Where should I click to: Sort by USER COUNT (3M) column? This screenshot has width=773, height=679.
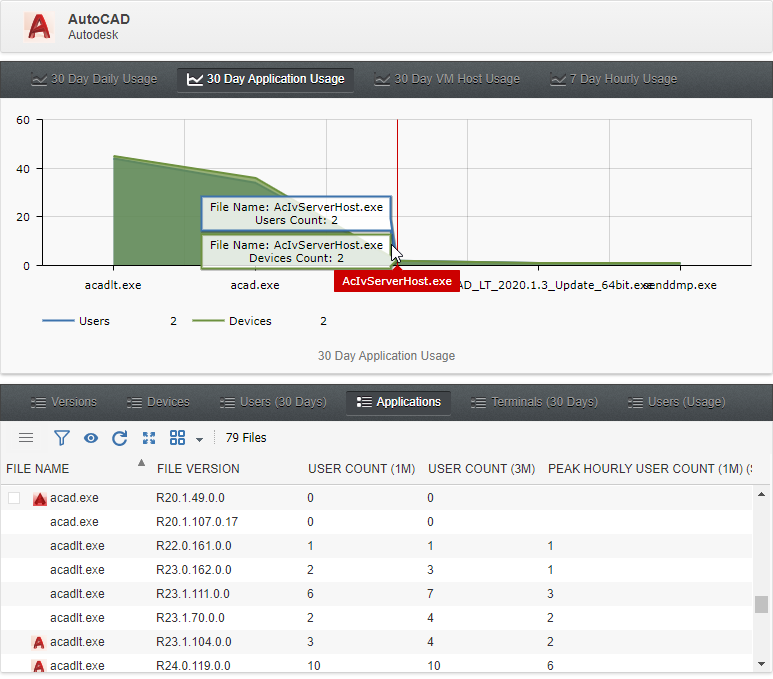point(482,469)
